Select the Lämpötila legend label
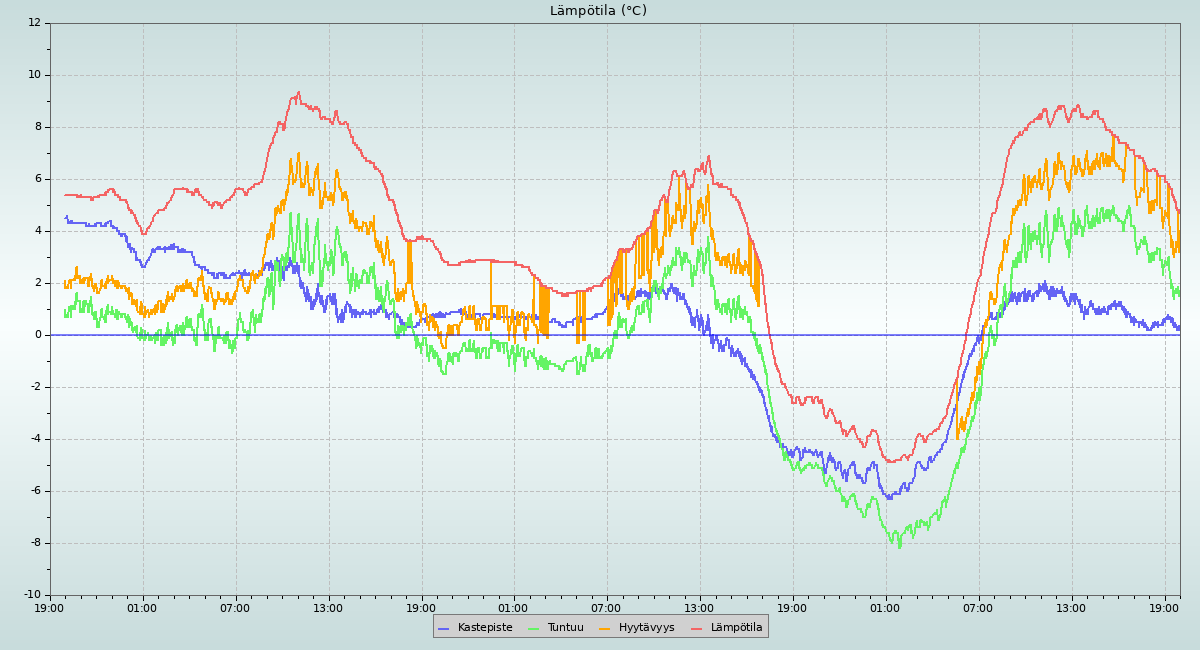Viewport: 1200px width, 650px height. [x=736, y=628]
